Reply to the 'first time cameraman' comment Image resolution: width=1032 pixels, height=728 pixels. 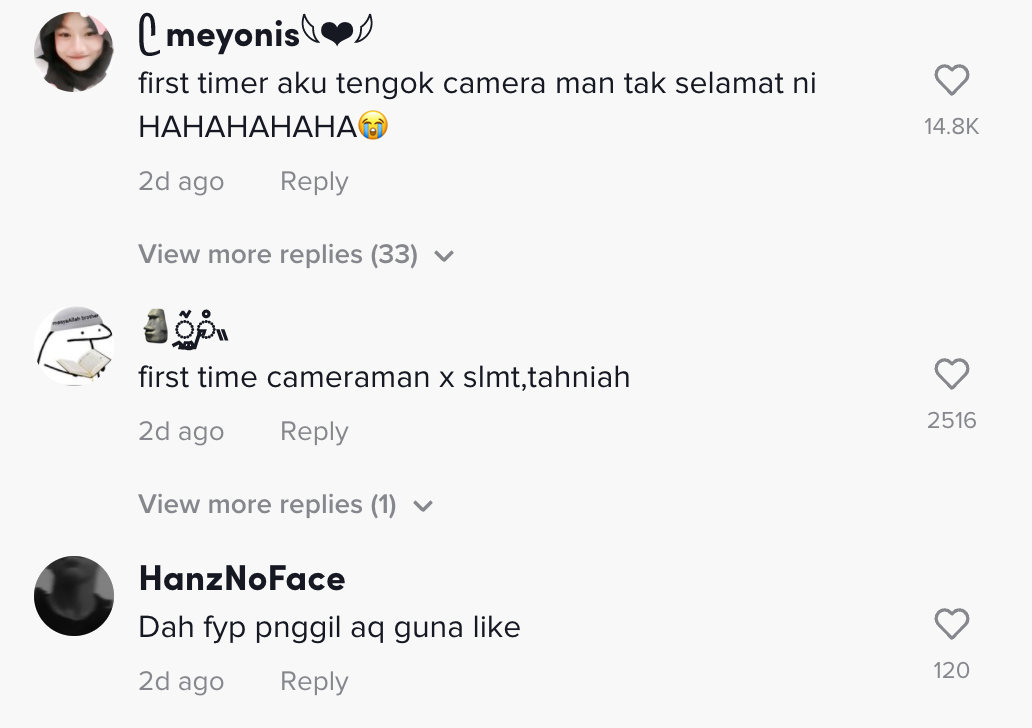pos(314,432)
